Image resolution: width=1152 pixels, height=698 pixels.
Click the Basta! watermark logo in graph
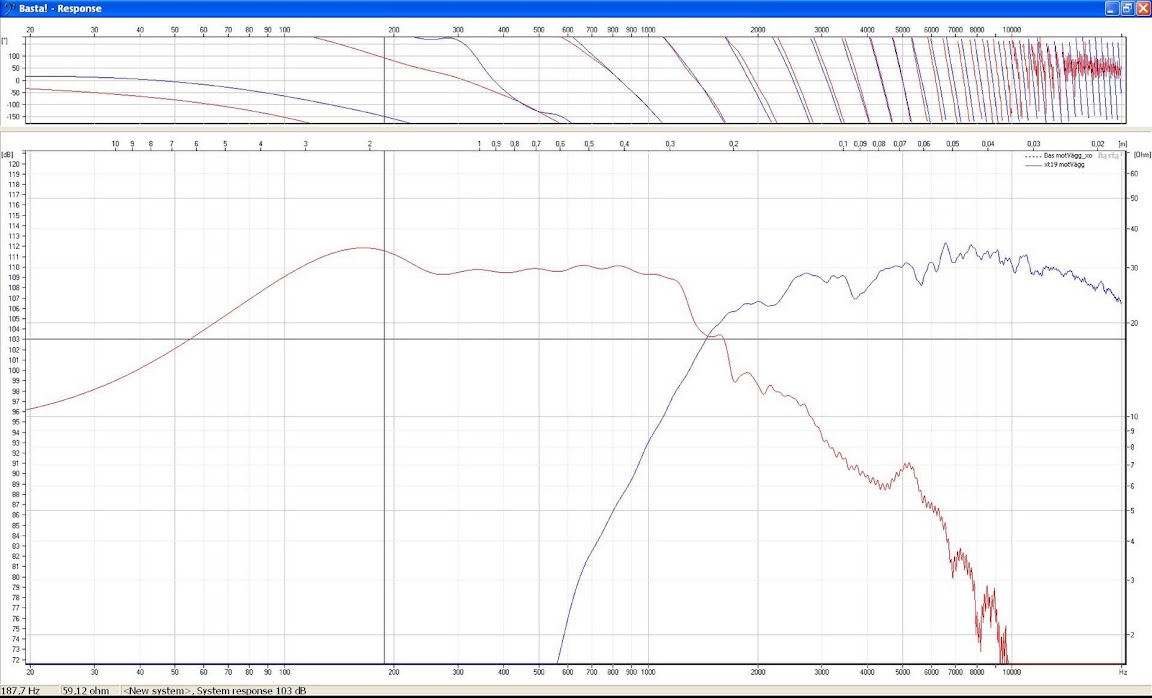click(1109, 156)
